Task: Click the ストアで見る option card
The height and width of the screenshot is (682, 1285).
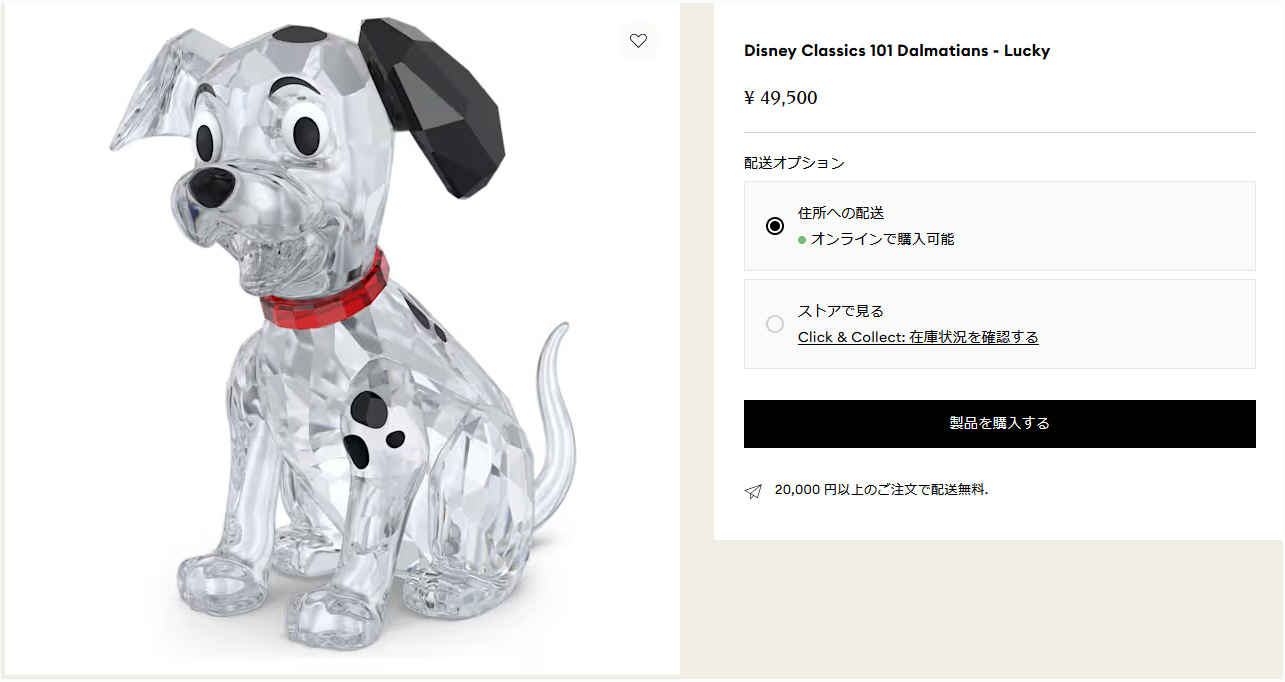Action: coord(999,324)
